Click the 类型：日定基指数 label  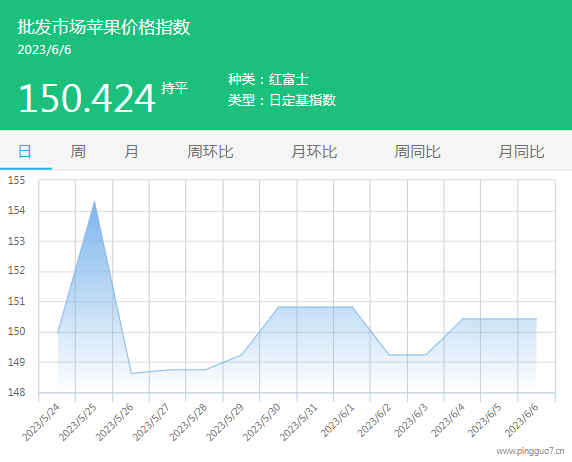282,100
